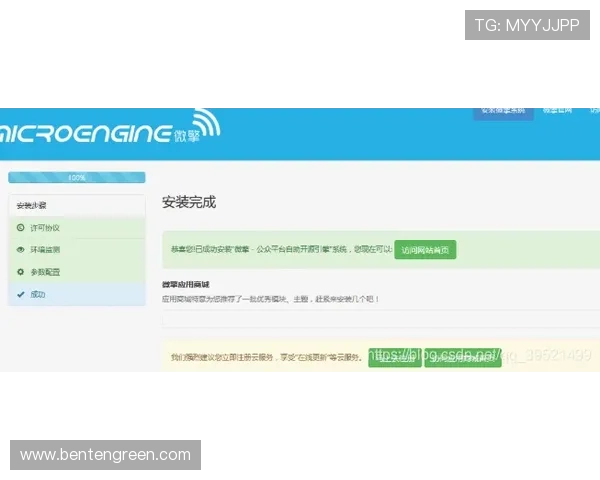
Task: Click the 微擎应用商城 bold heading
Action: pyautogui.click(x=186, y=284)
